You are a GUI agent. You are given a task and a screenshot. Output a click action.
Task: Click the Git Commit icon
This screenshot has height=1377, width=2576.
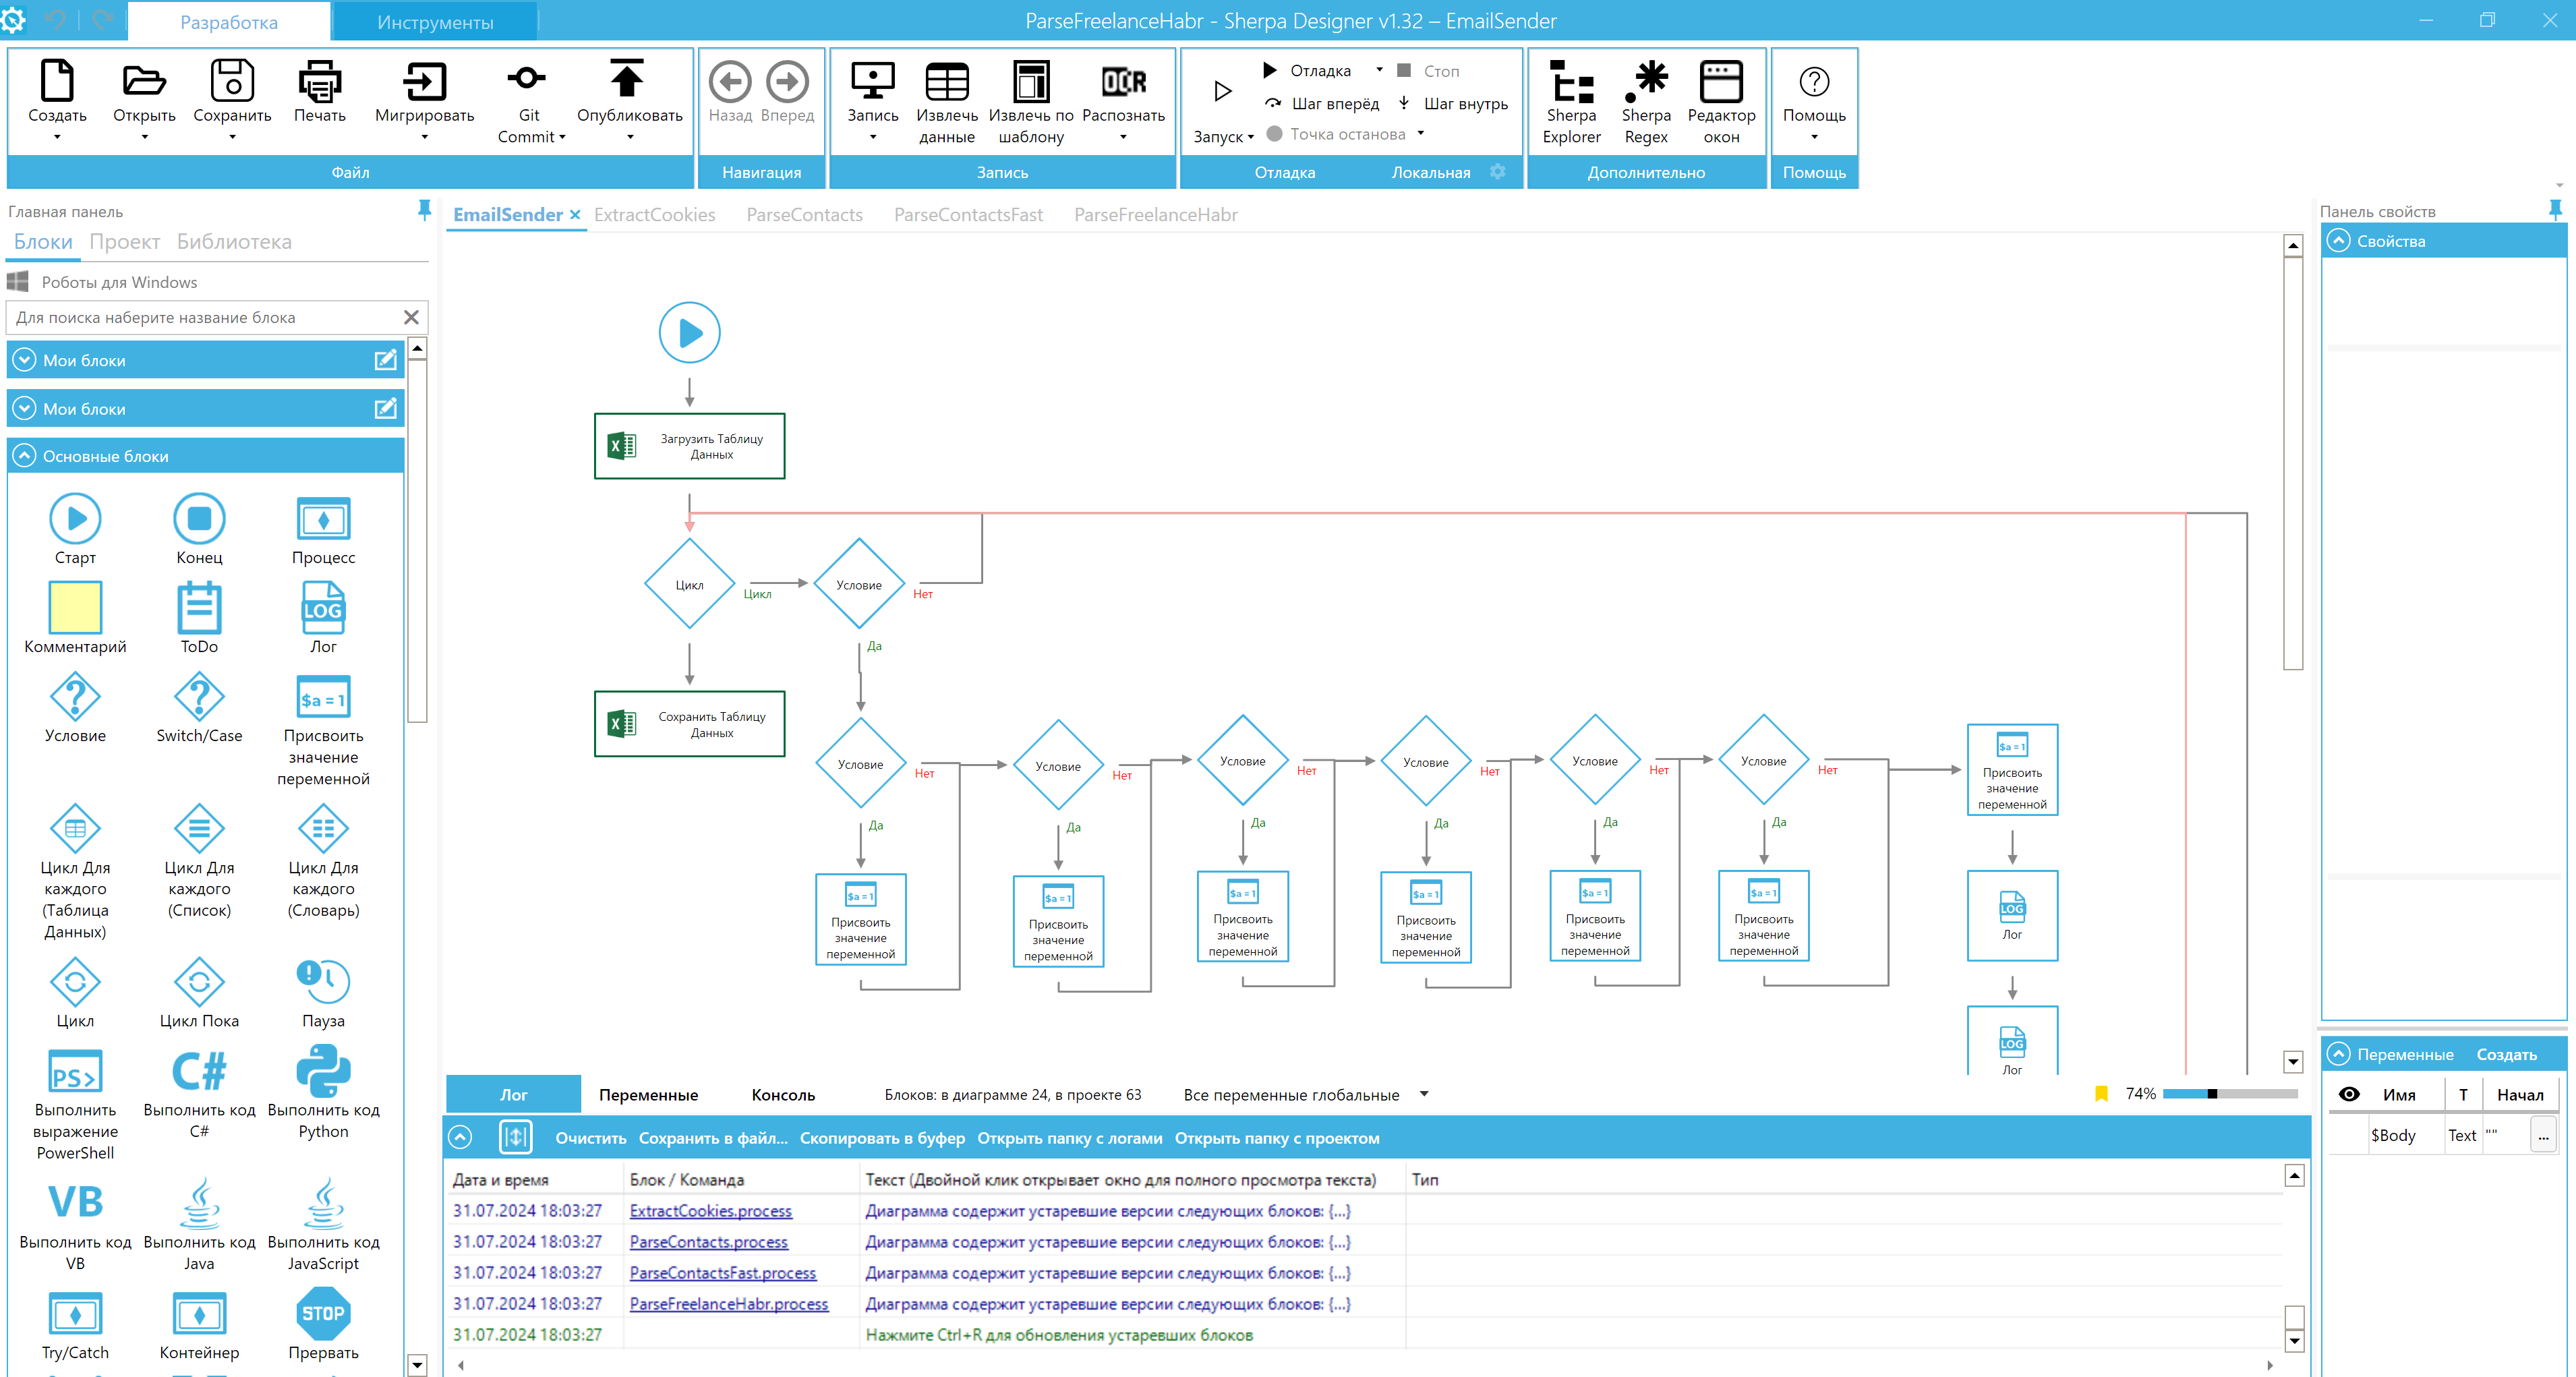point(528,78)
